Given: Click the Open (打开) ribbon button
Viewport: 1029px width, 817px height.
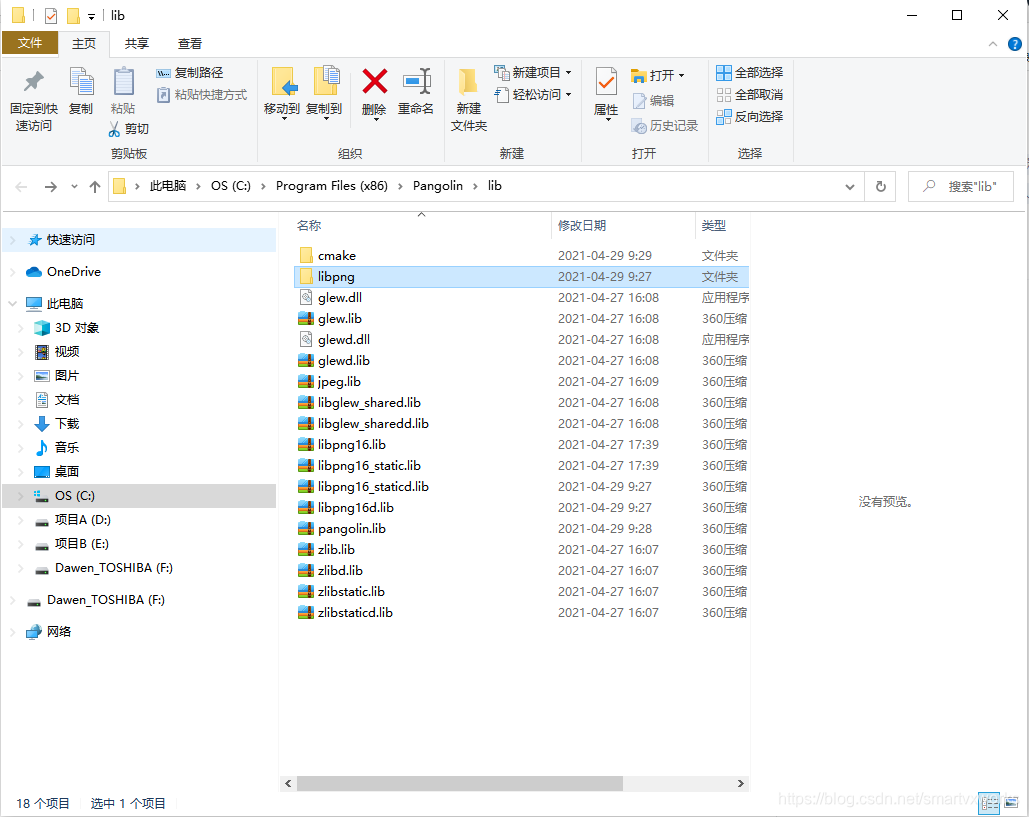Looking at the screenshot, I should [658, 75].
